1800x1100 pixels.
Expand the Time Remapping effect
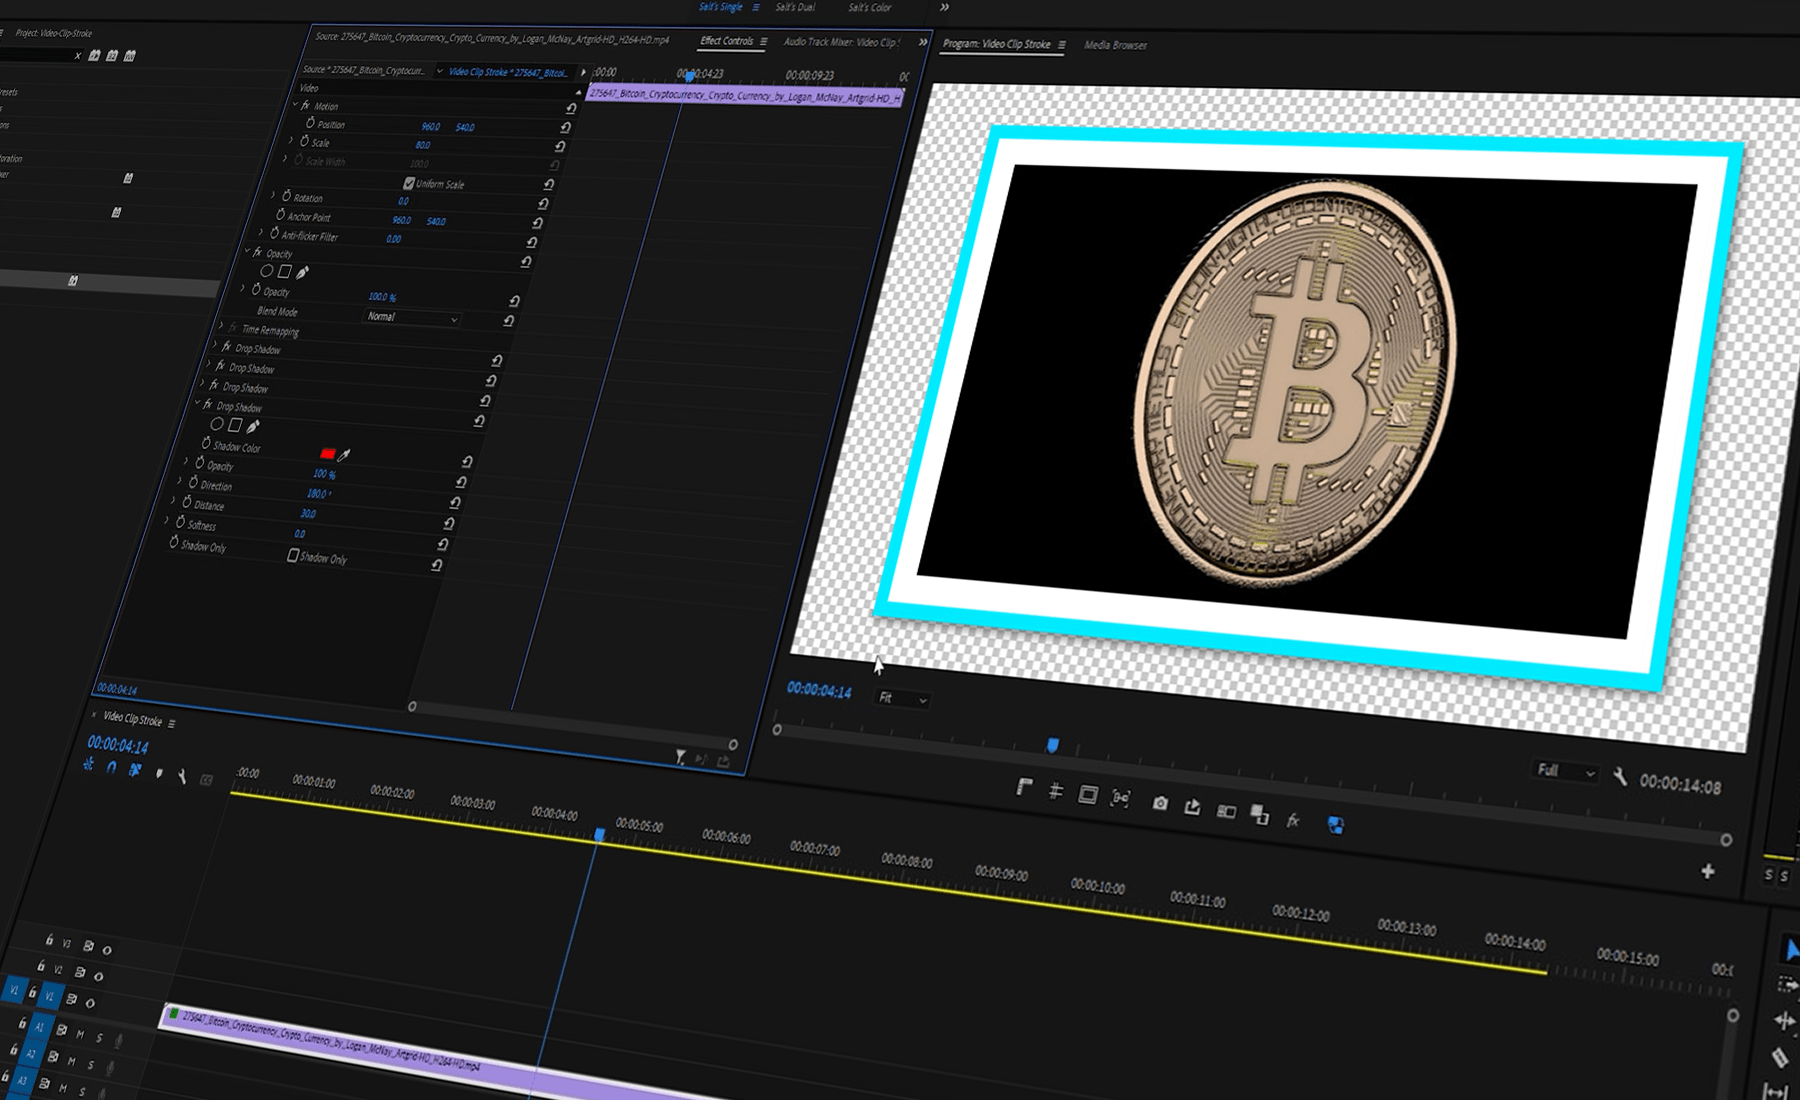click(x=221, y=327)
